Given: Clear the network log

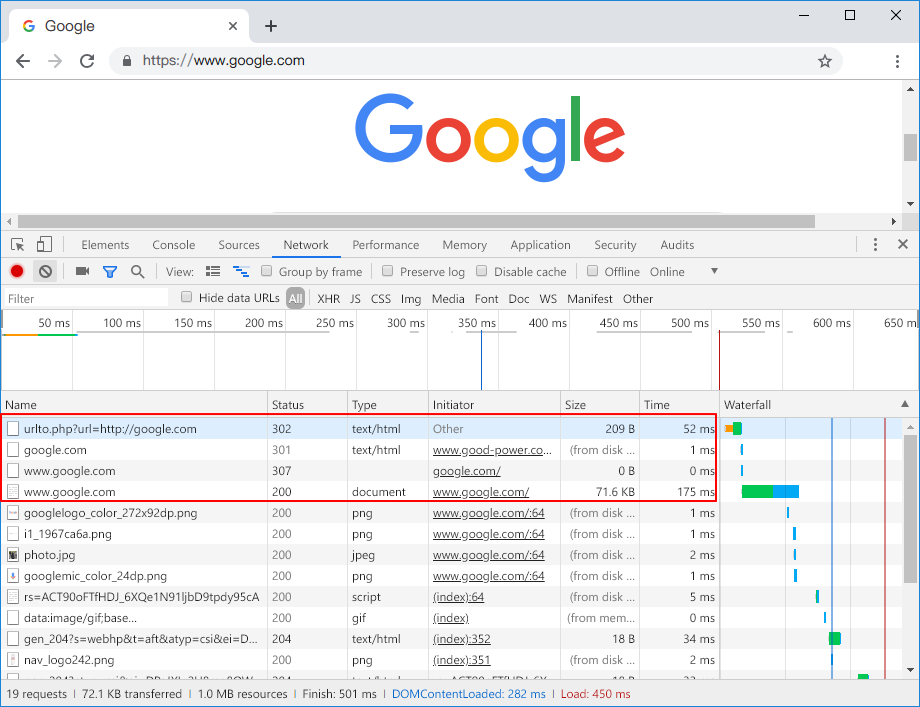Looking at the screenshot, I should [45, 272].
